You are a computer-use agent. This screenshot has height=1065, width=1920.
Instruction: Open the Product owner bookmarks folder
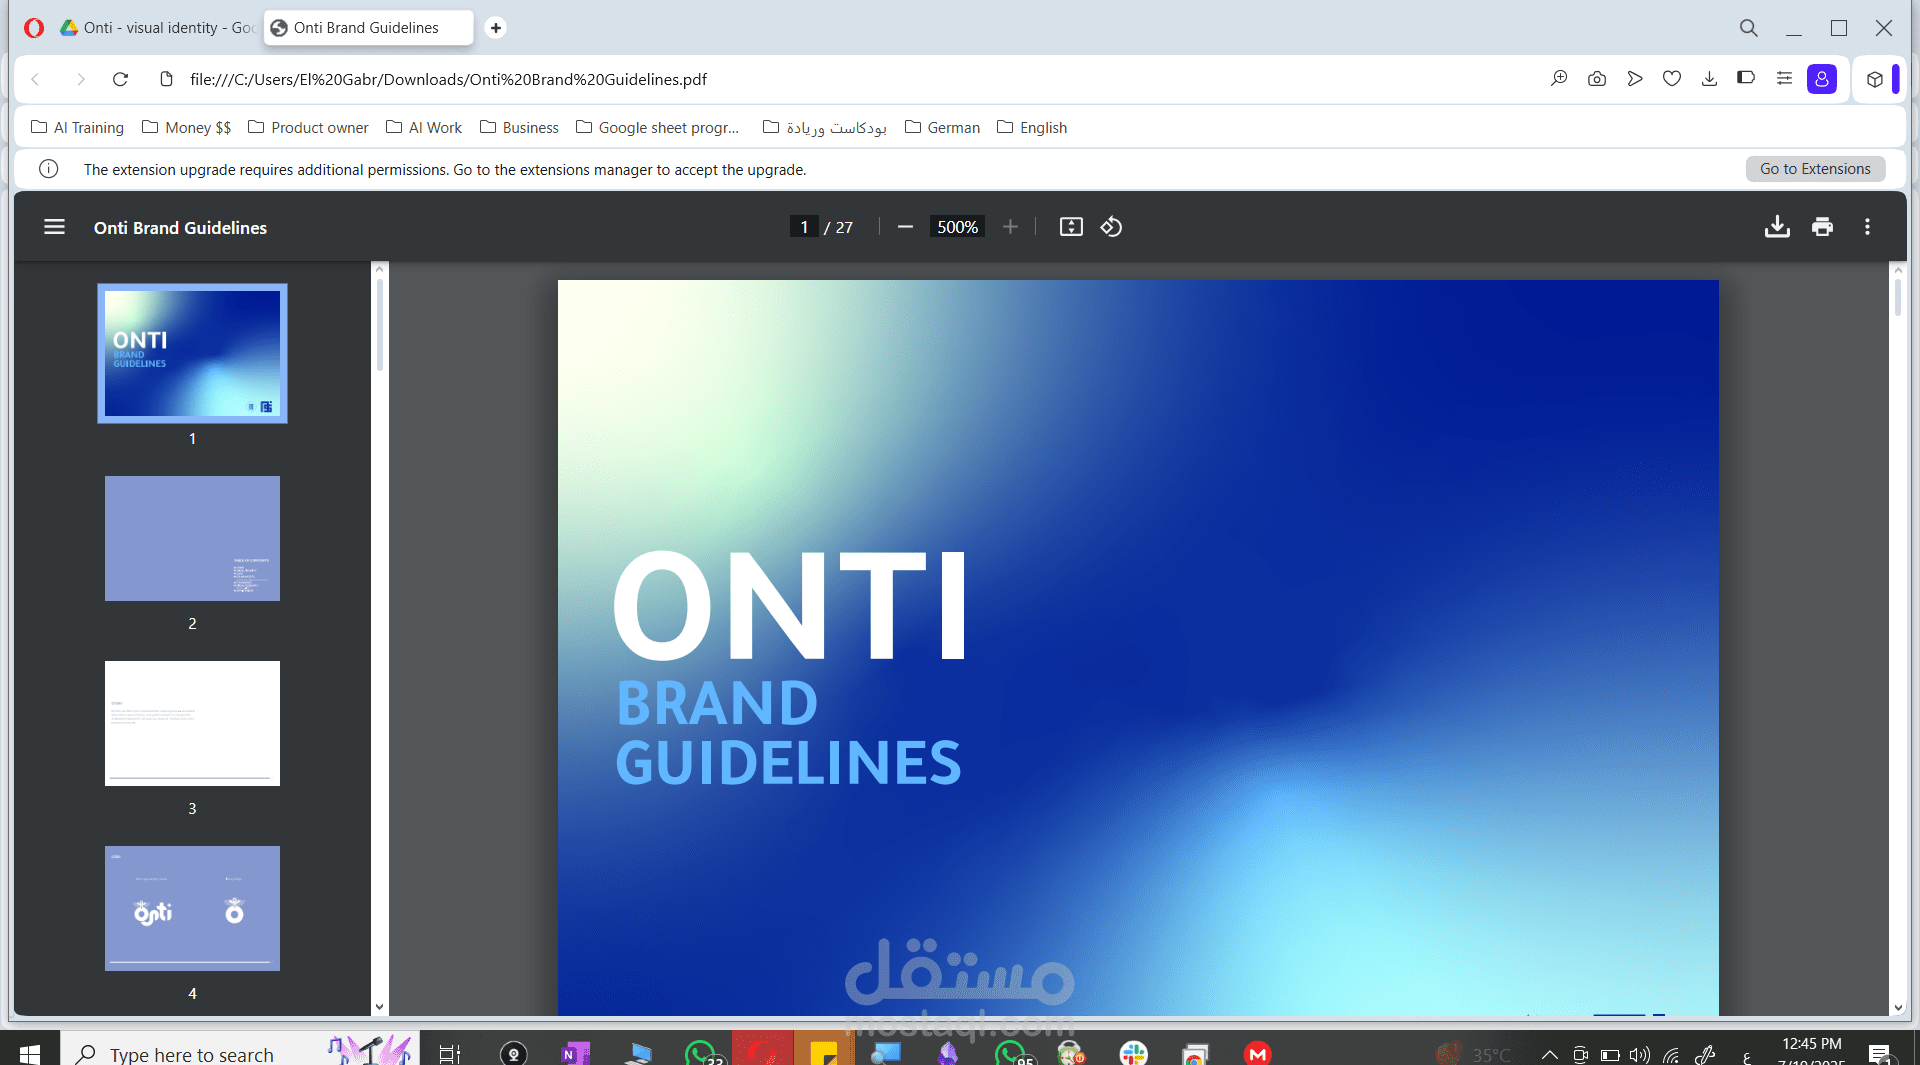pyautogui.click(x=308, y=127)
